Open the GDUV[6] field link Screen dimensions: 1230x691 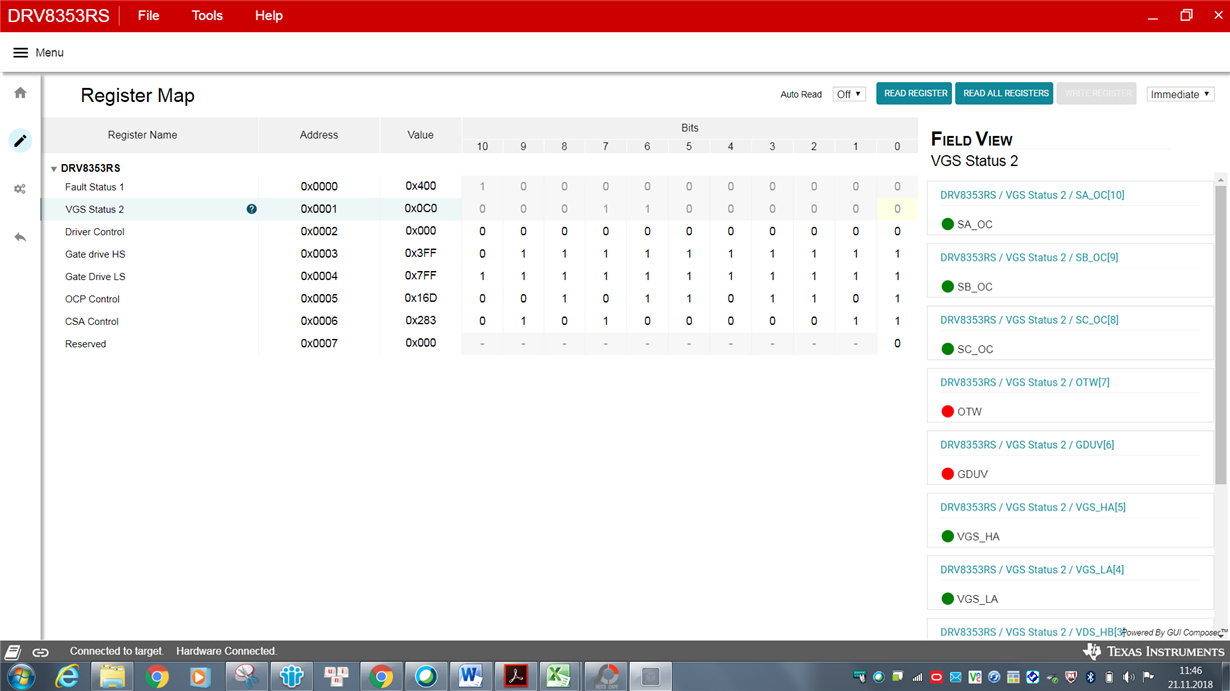pyautogui.click(x=1027, y=445)
